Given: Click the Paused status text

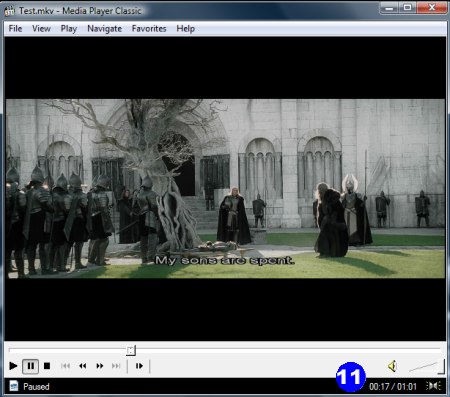Looking at the screenshot, I should click(x=36, y=387).
